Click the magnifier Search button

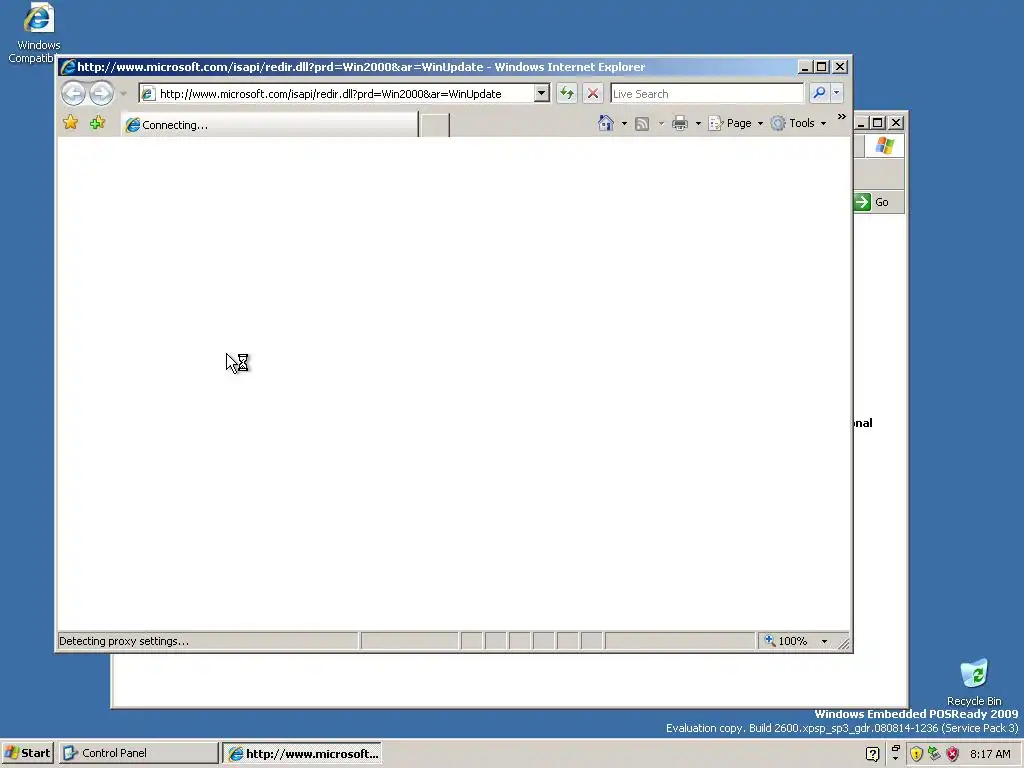[819, 93]
